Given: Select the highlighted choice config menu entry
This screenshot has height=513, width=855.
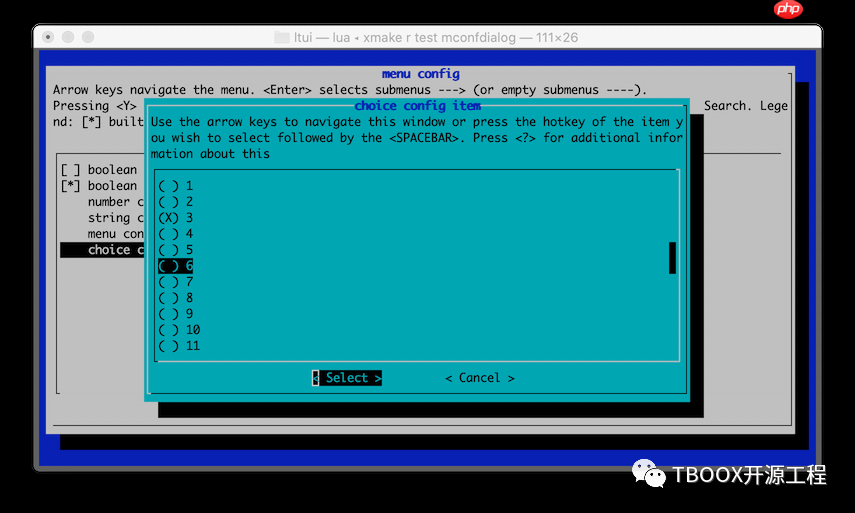Looking at the screenshot, I should 102,250.
